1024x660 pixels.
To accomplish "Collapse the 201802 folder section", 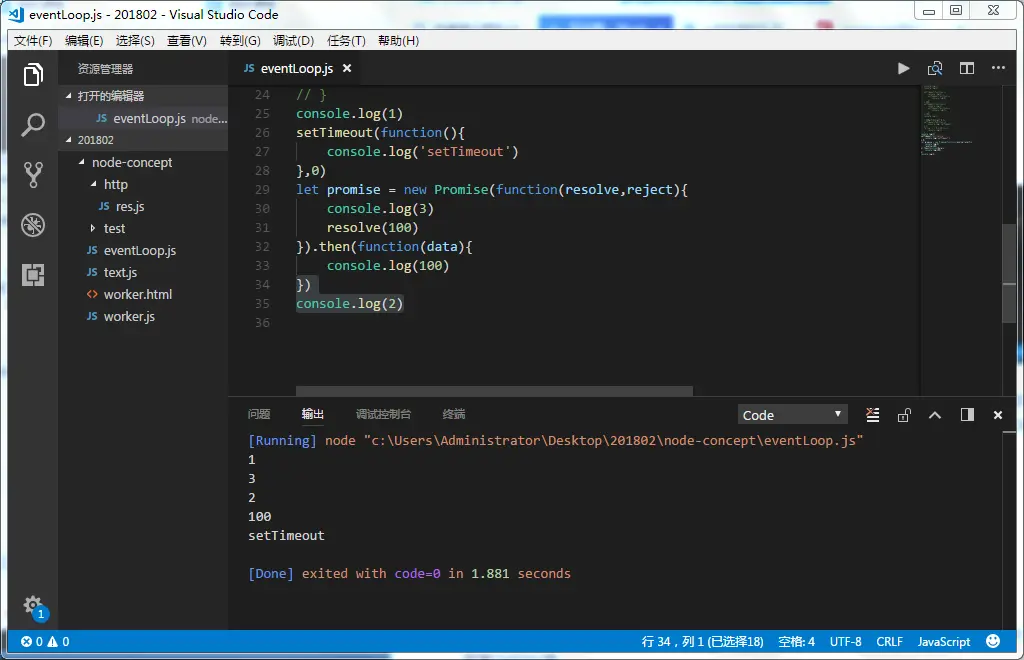I will 69,140.
